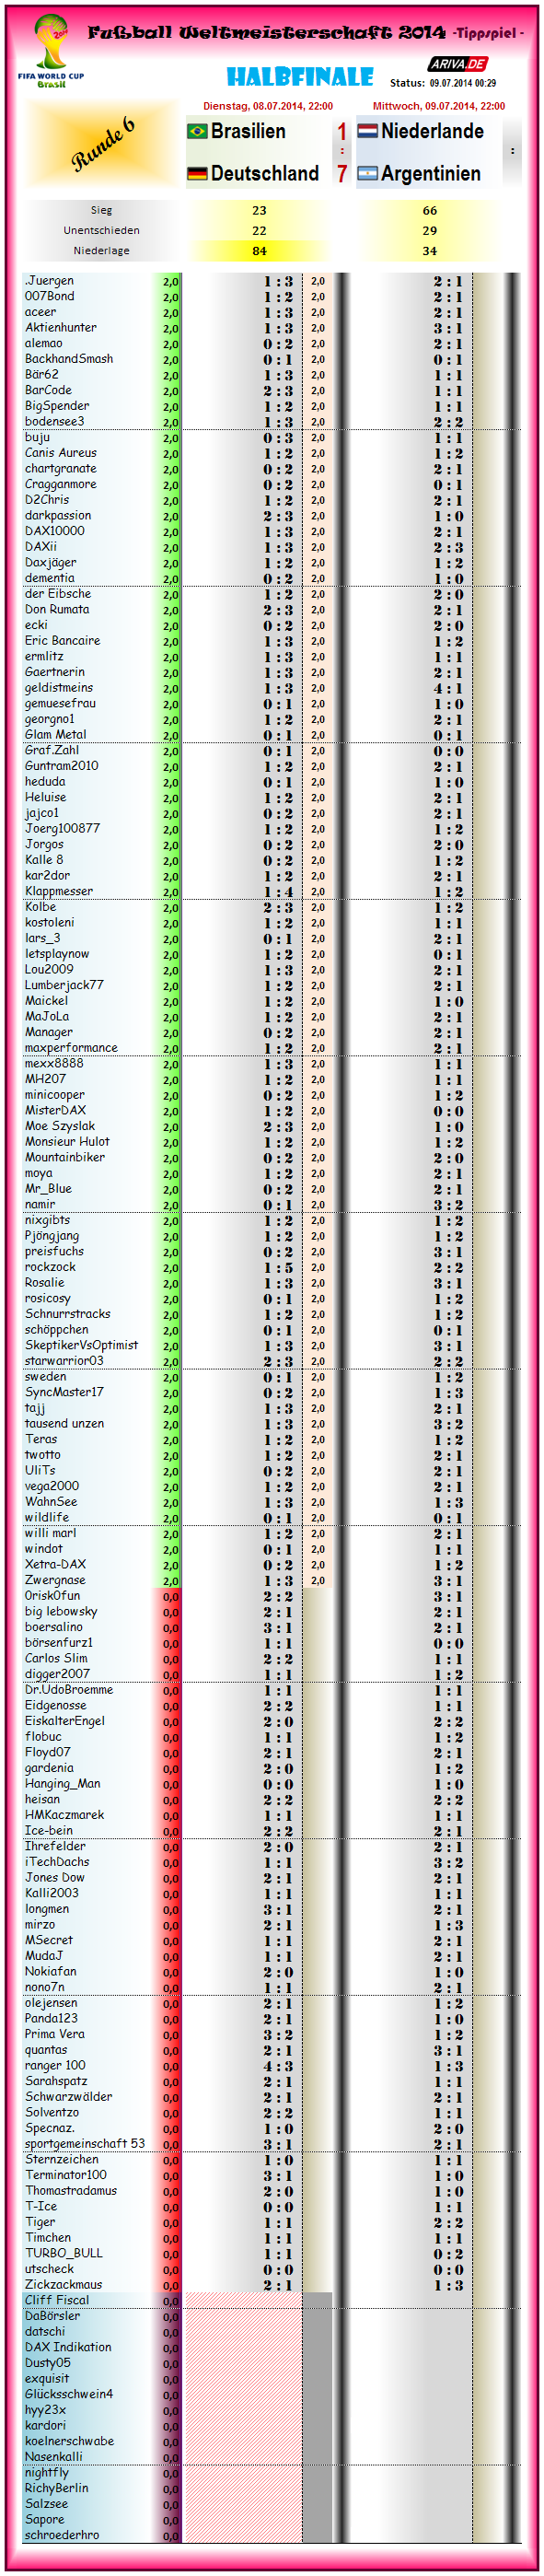
Task: Select player Glücksschwein4
Action: pyautogui.click(x=68, y=2394)
